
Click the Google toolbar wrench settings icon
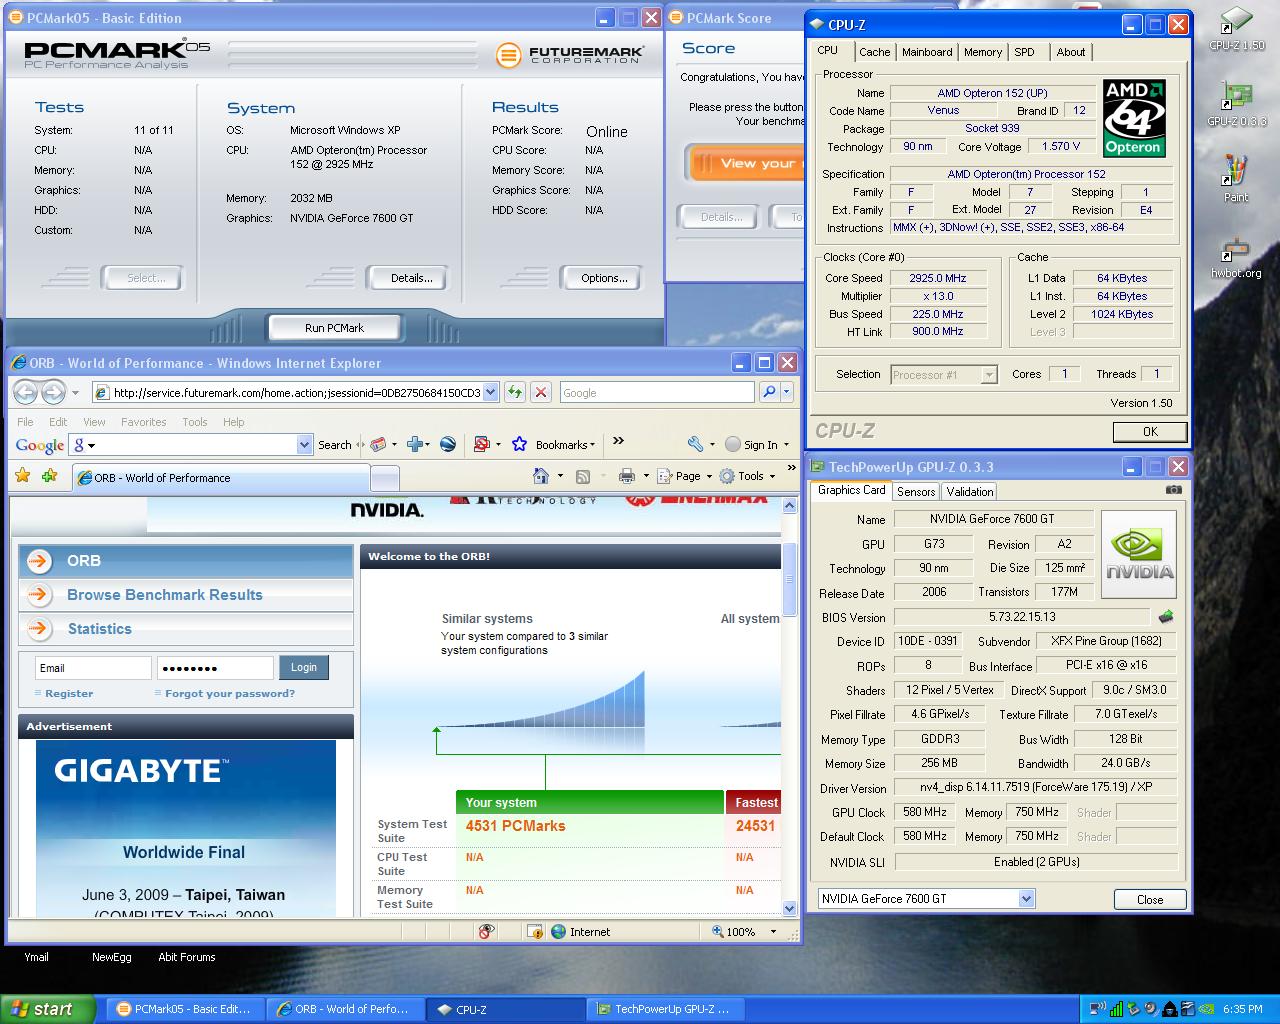click(x=696, y=444)
